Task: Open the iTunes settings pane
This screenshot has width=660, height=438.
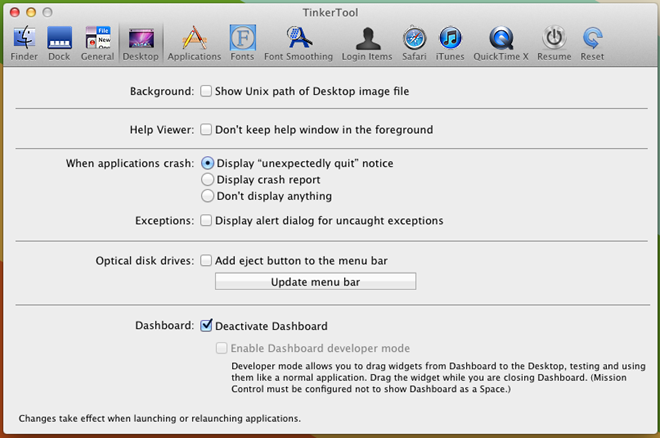Action: (450, 43)
